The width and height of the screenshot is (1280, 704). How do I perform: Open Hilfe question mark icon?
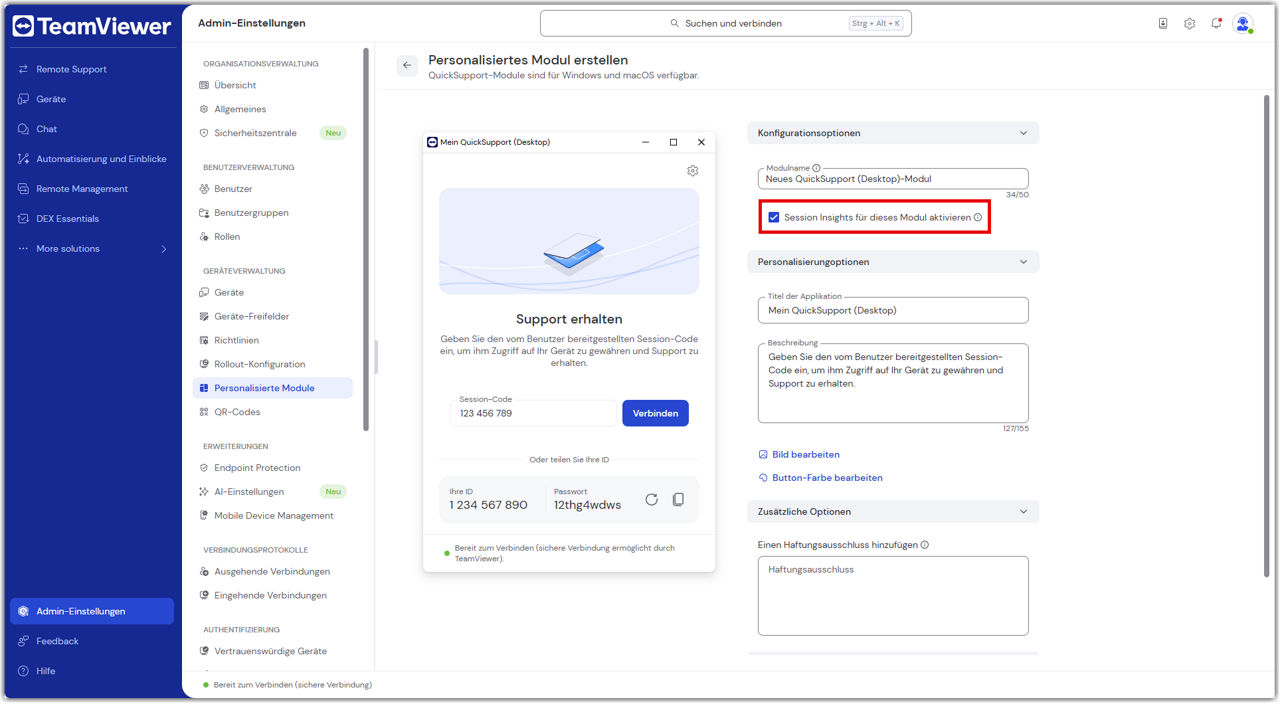(x=24, y=671)
